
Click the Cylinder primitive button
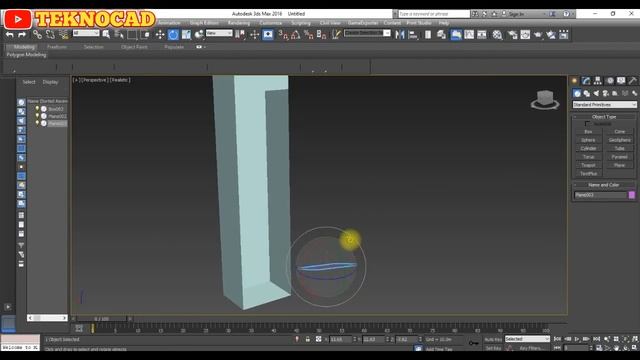(x=588, y=149)
